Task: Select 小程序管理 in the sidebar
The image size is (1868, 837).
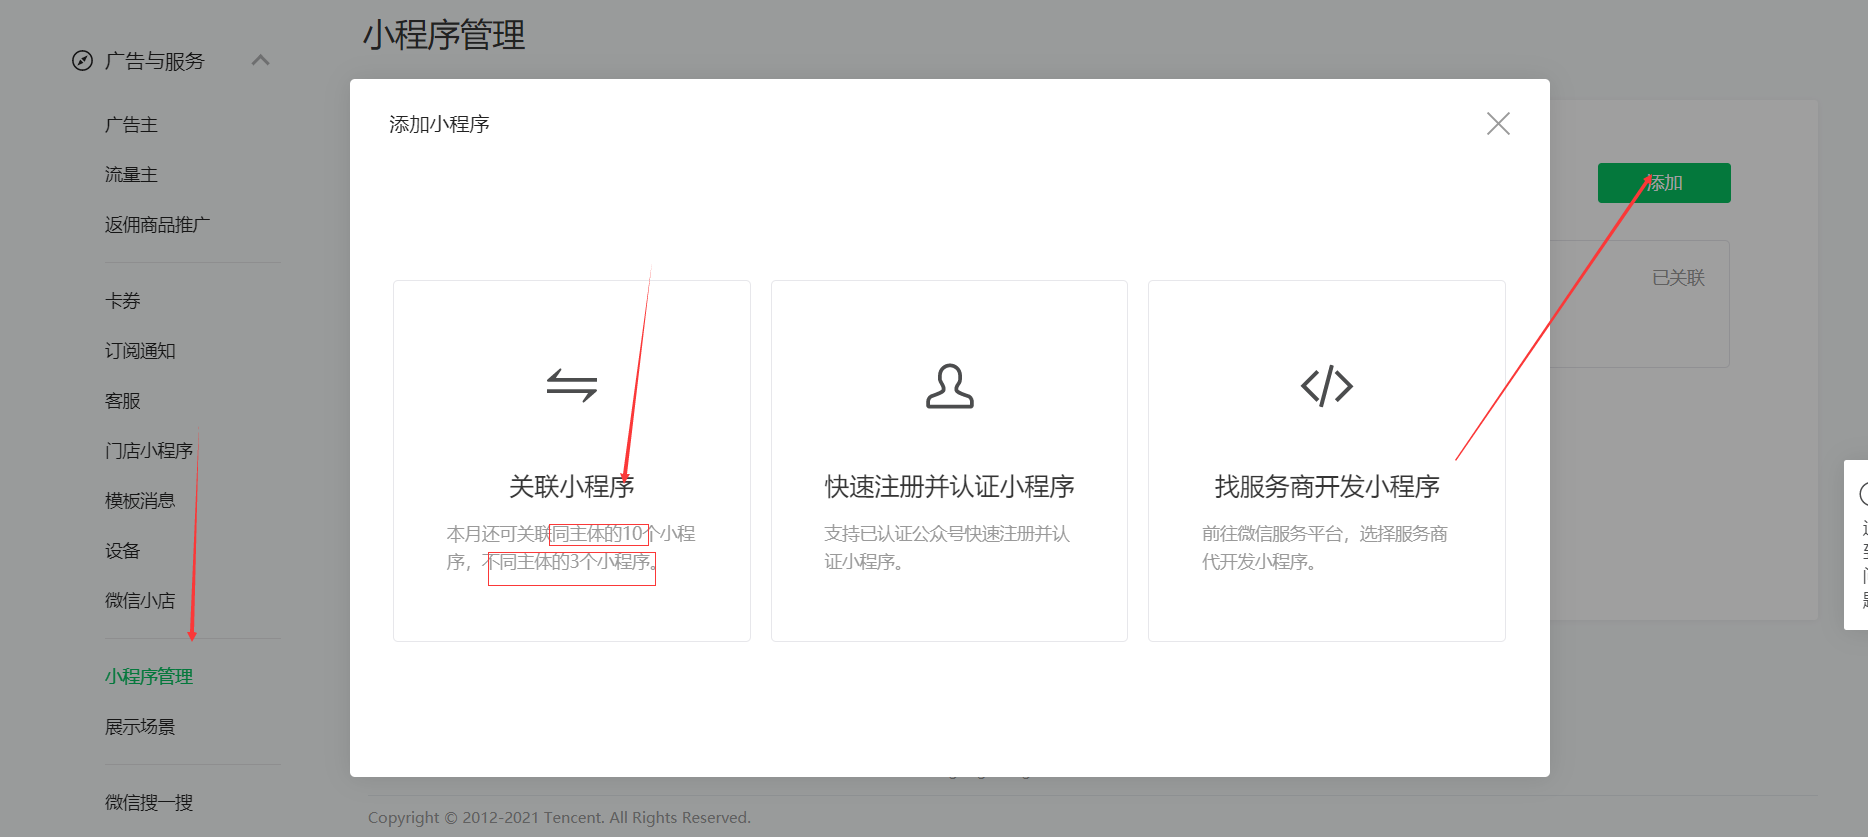Action: point(149,677)
